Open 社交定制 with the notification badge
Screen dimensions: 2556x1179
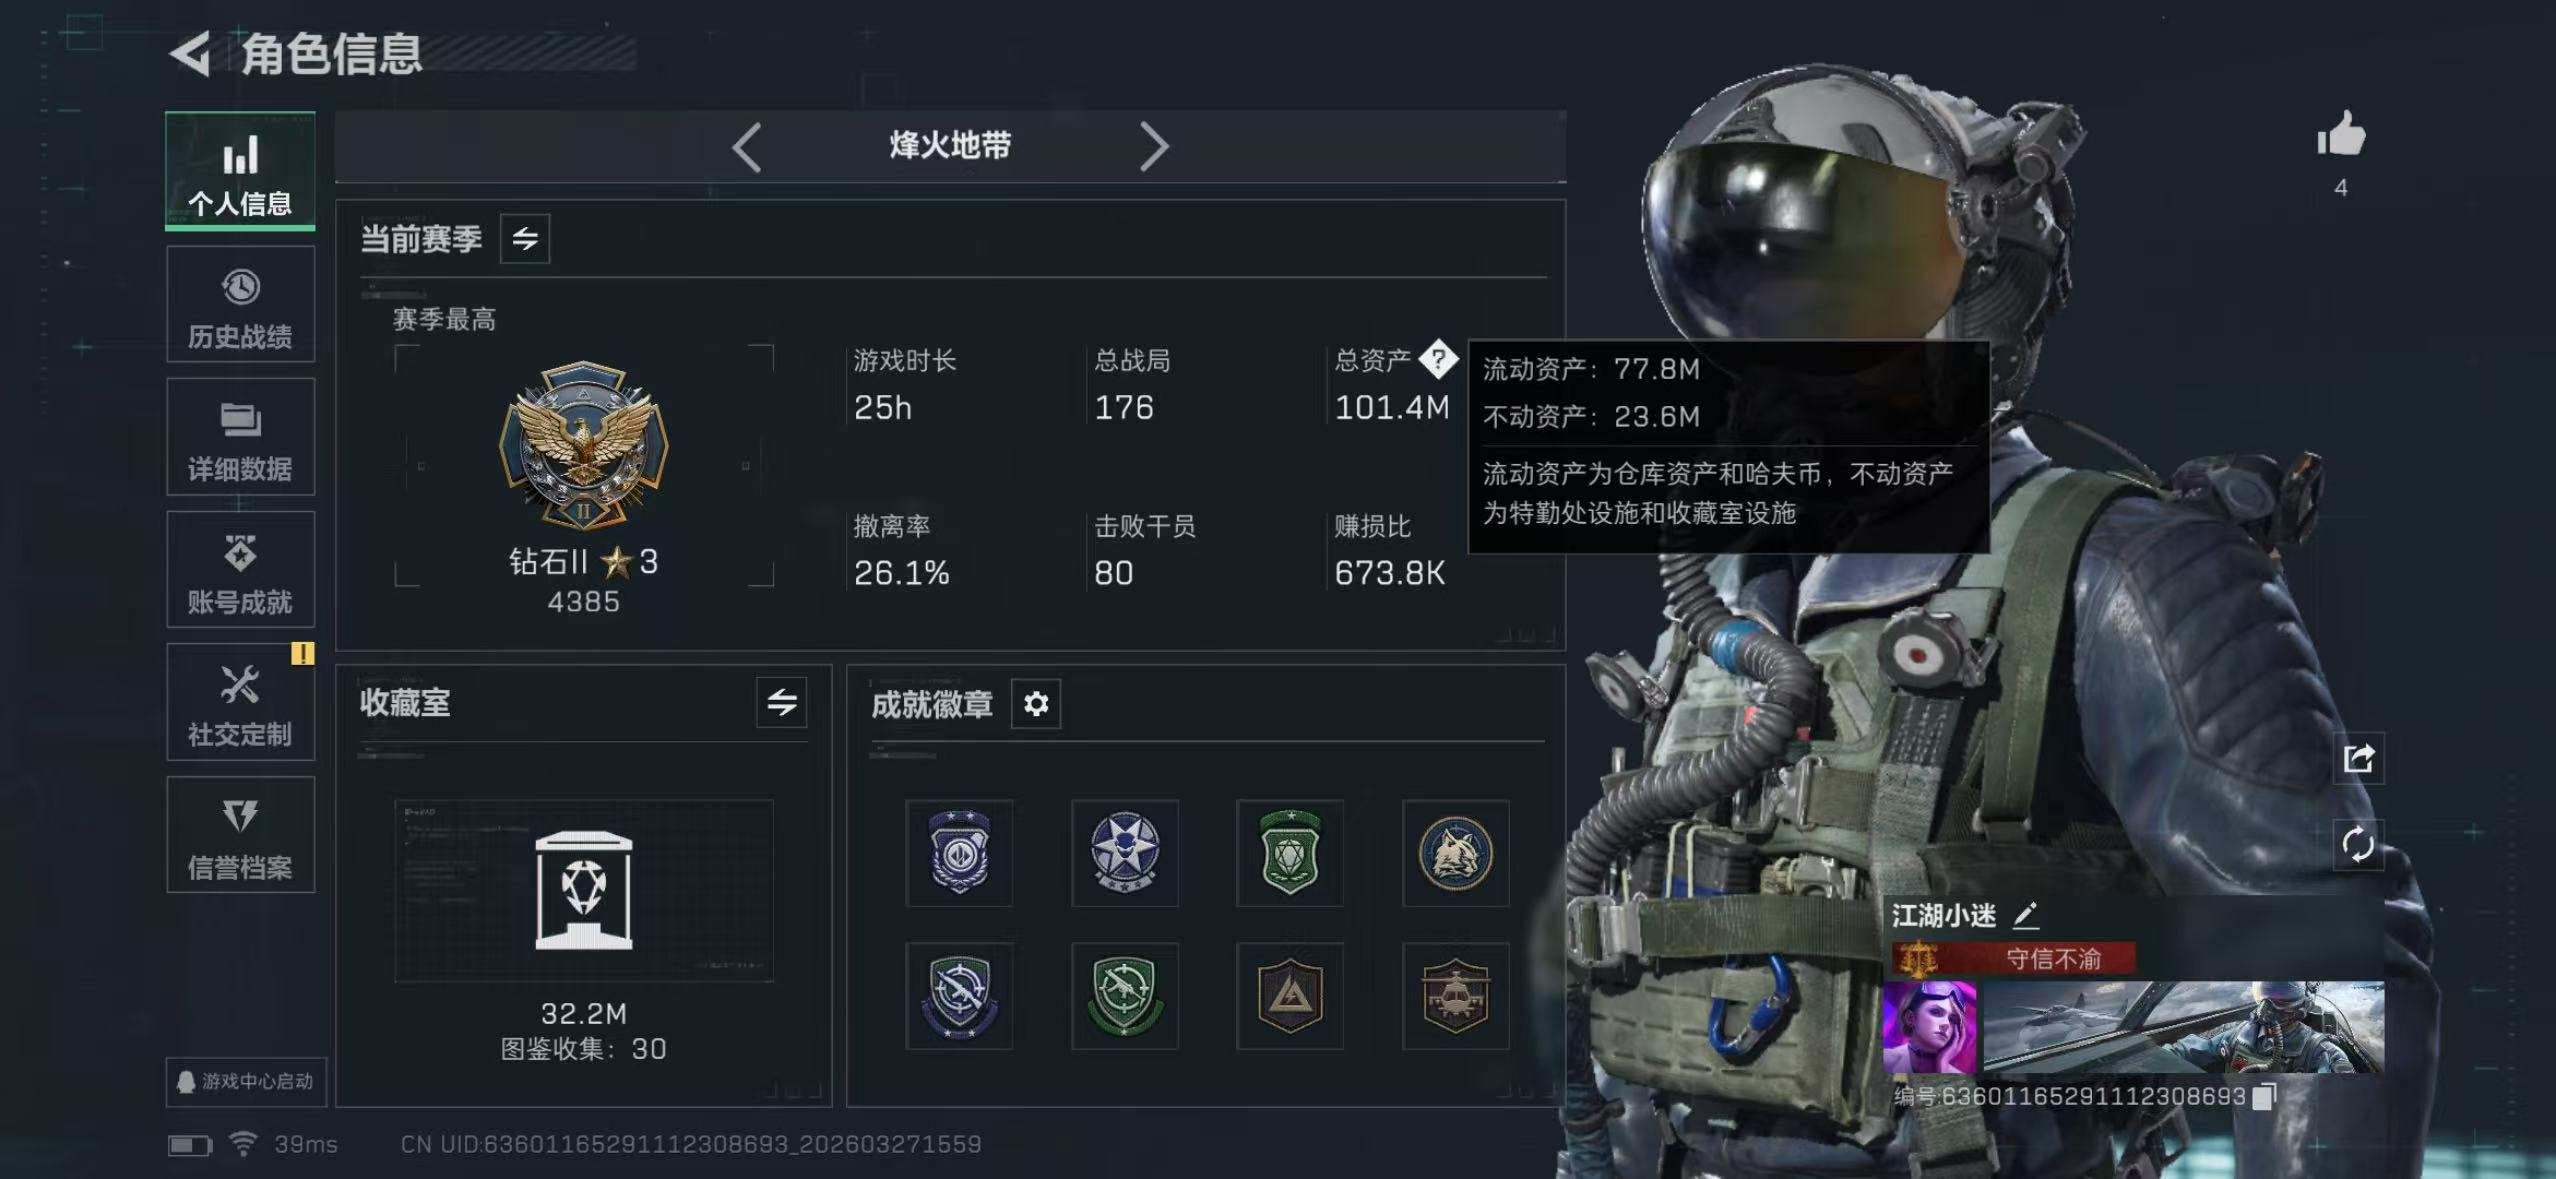coord(240,702)
